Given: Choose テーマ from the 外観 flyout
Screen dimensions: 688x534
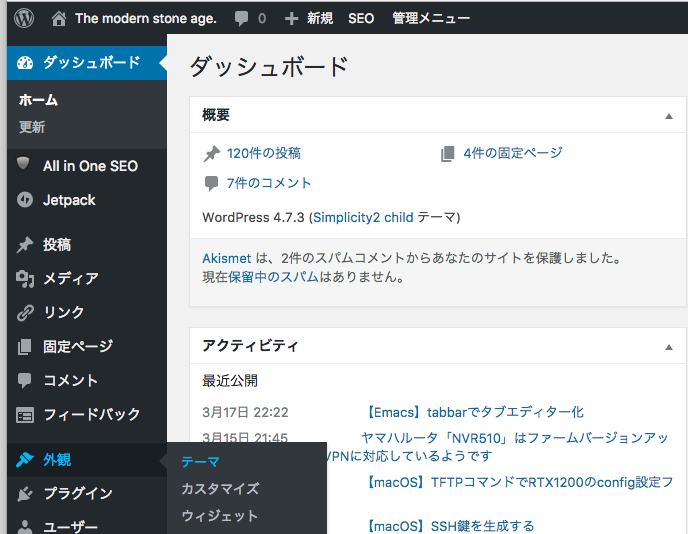Looking at the screenshot, I should click(200, 462).
